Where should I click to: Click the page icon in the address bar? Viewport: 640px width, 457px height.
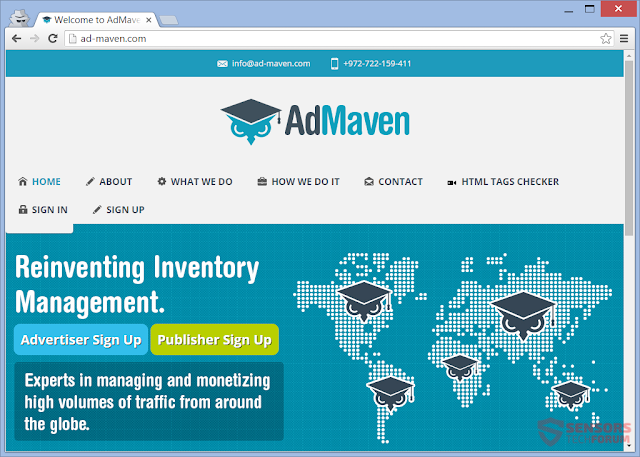[x=73, y=38]
